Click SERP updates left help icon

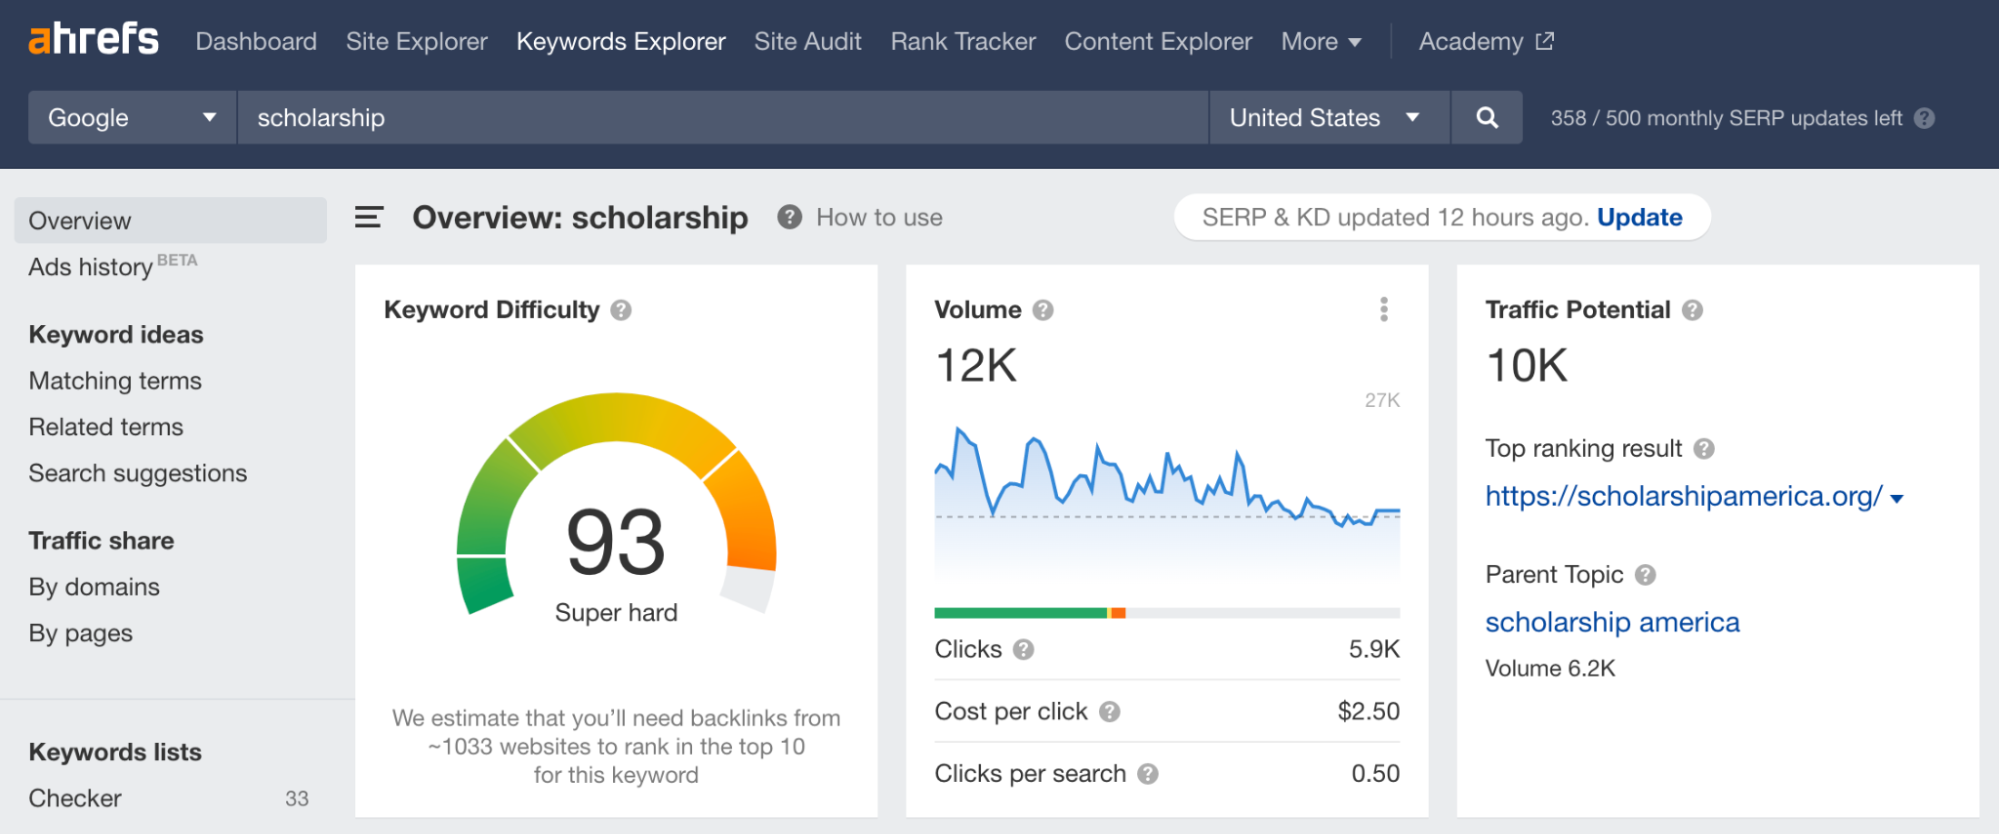[1925, 118]
